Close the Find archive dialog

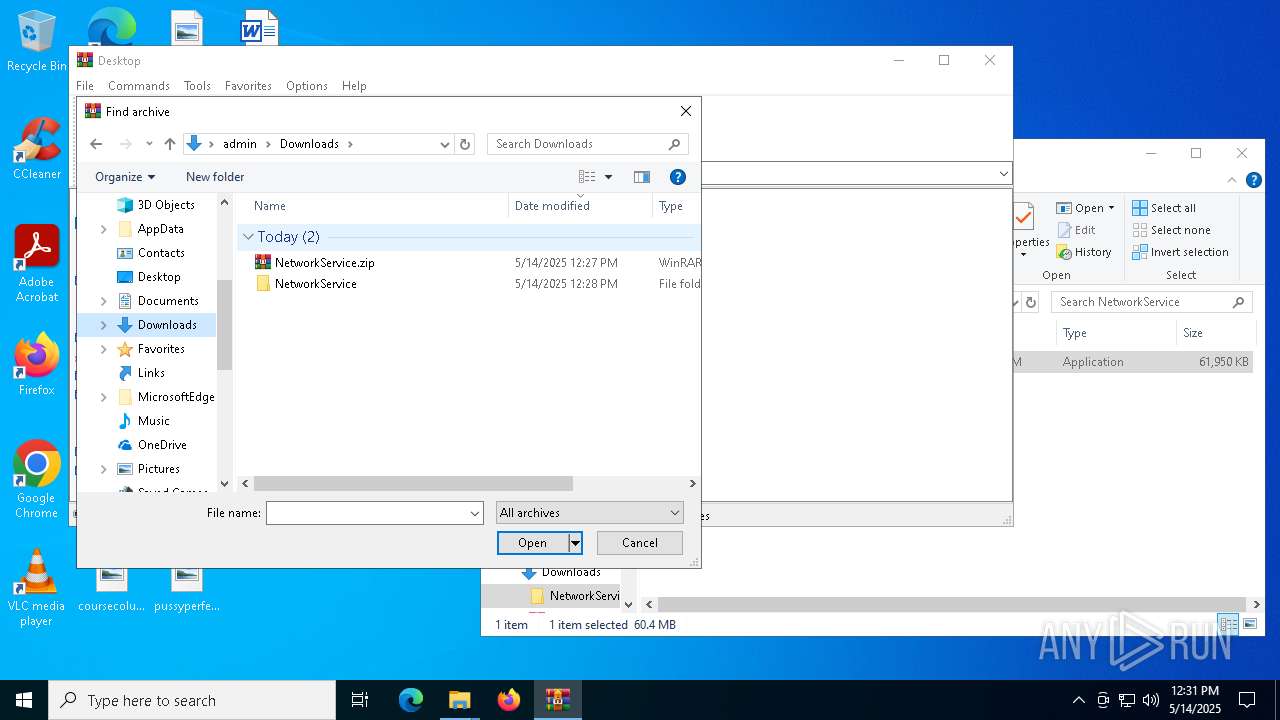[x=685, y=111]
